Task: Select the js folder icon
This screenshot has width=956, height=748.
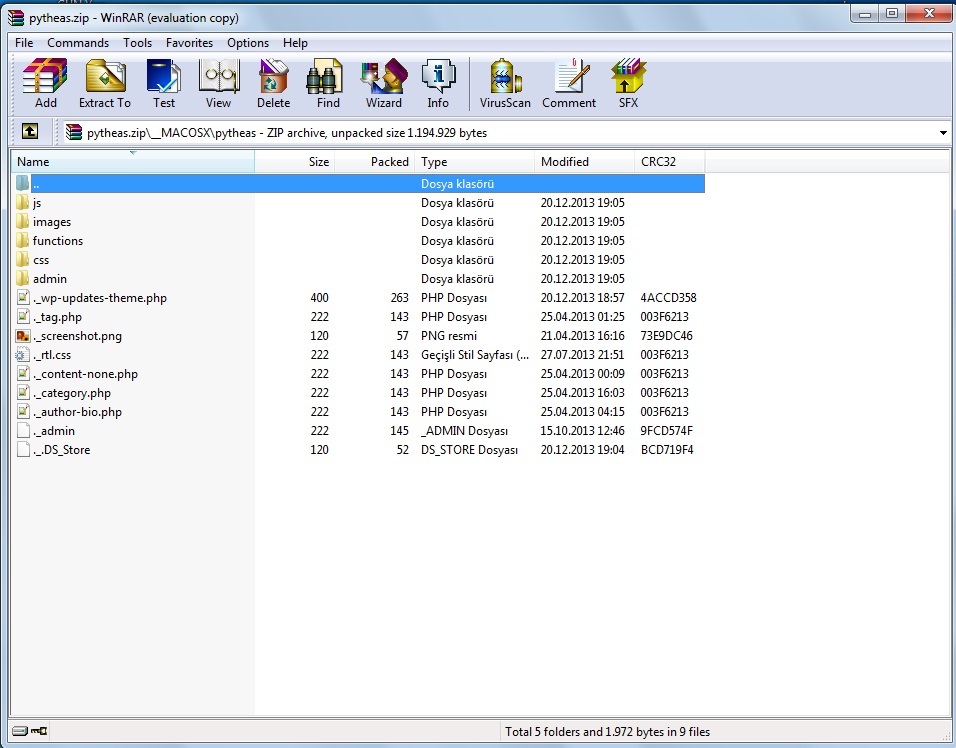Action: tap(23, 202)
